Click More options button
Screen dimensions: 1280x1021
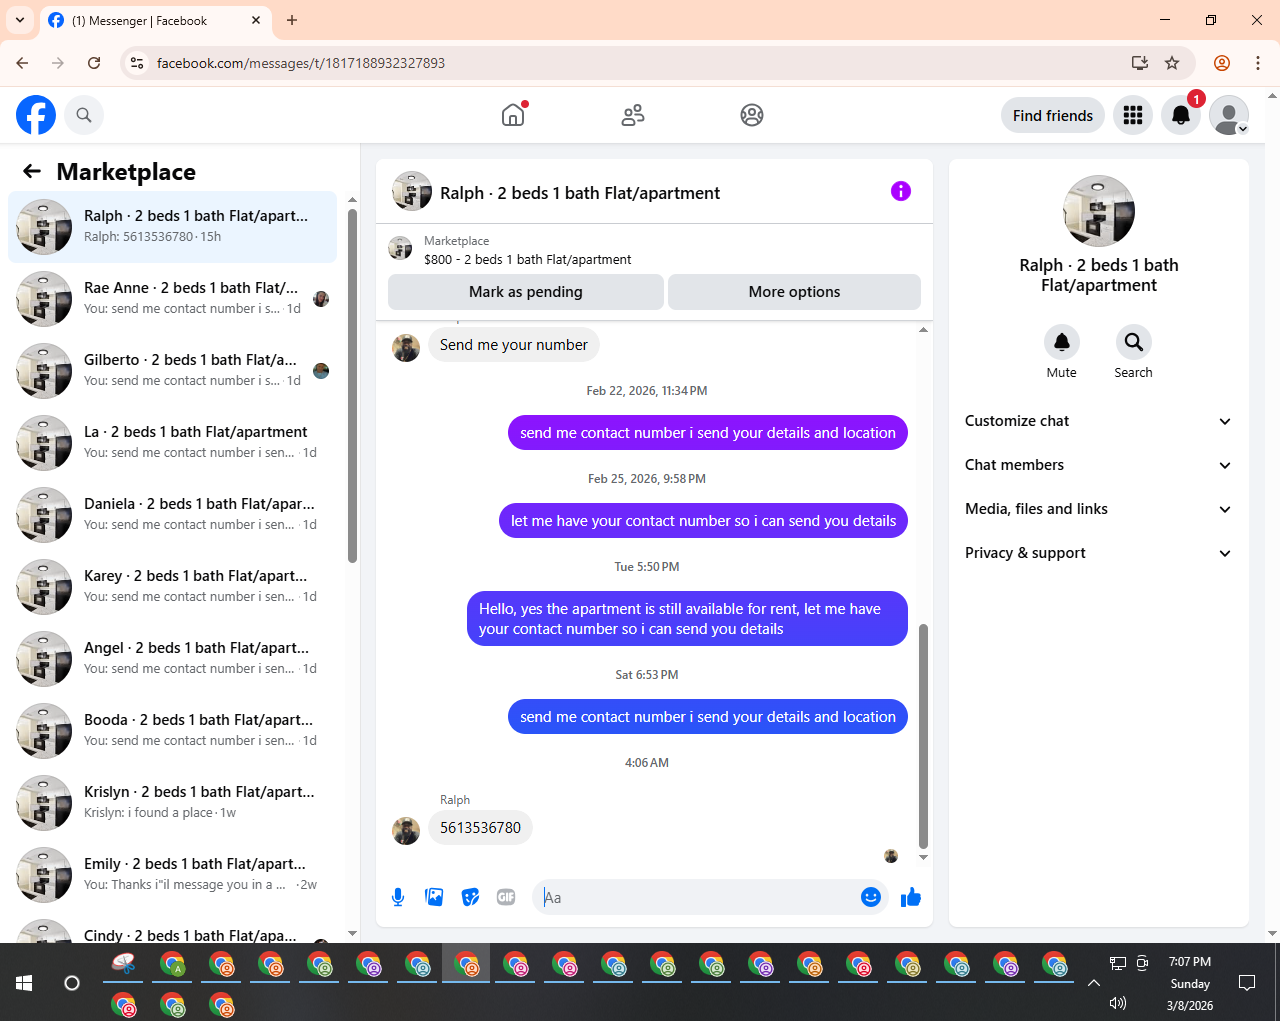pos(794,292)
